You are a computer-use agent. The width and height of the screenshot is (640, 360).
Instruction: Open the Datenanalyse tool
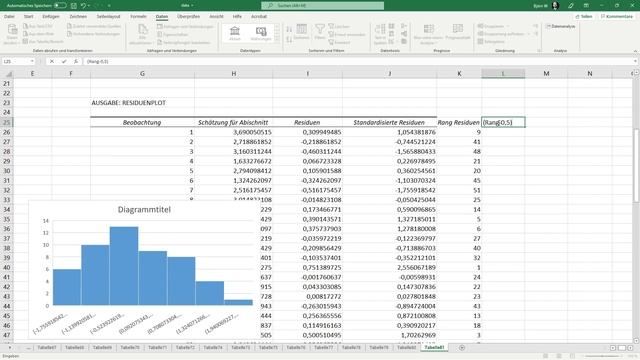click(x=560, y=27)
